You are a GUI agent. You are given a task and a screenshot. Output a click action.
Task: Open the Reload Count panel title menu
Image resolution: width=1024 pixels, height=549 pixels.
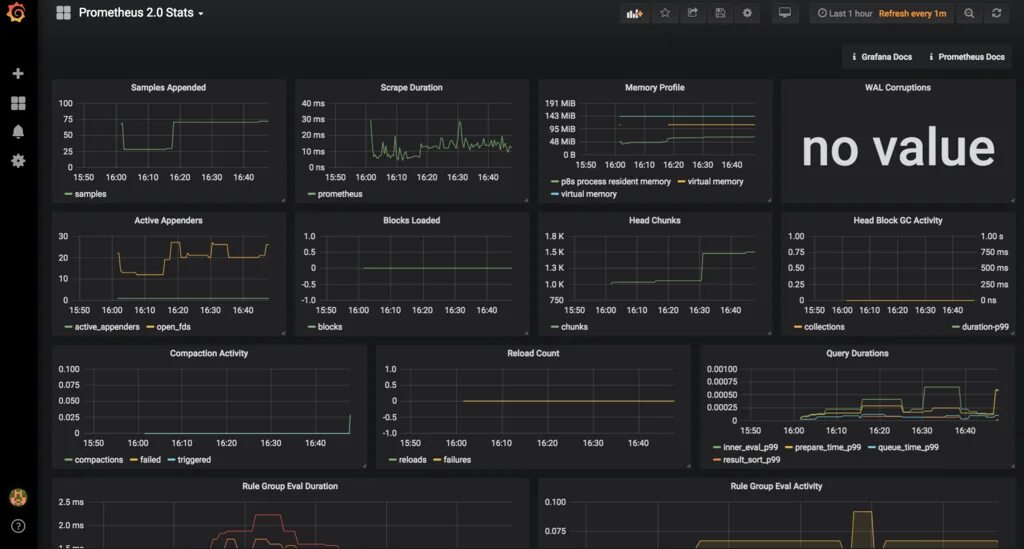click(533, 353)
